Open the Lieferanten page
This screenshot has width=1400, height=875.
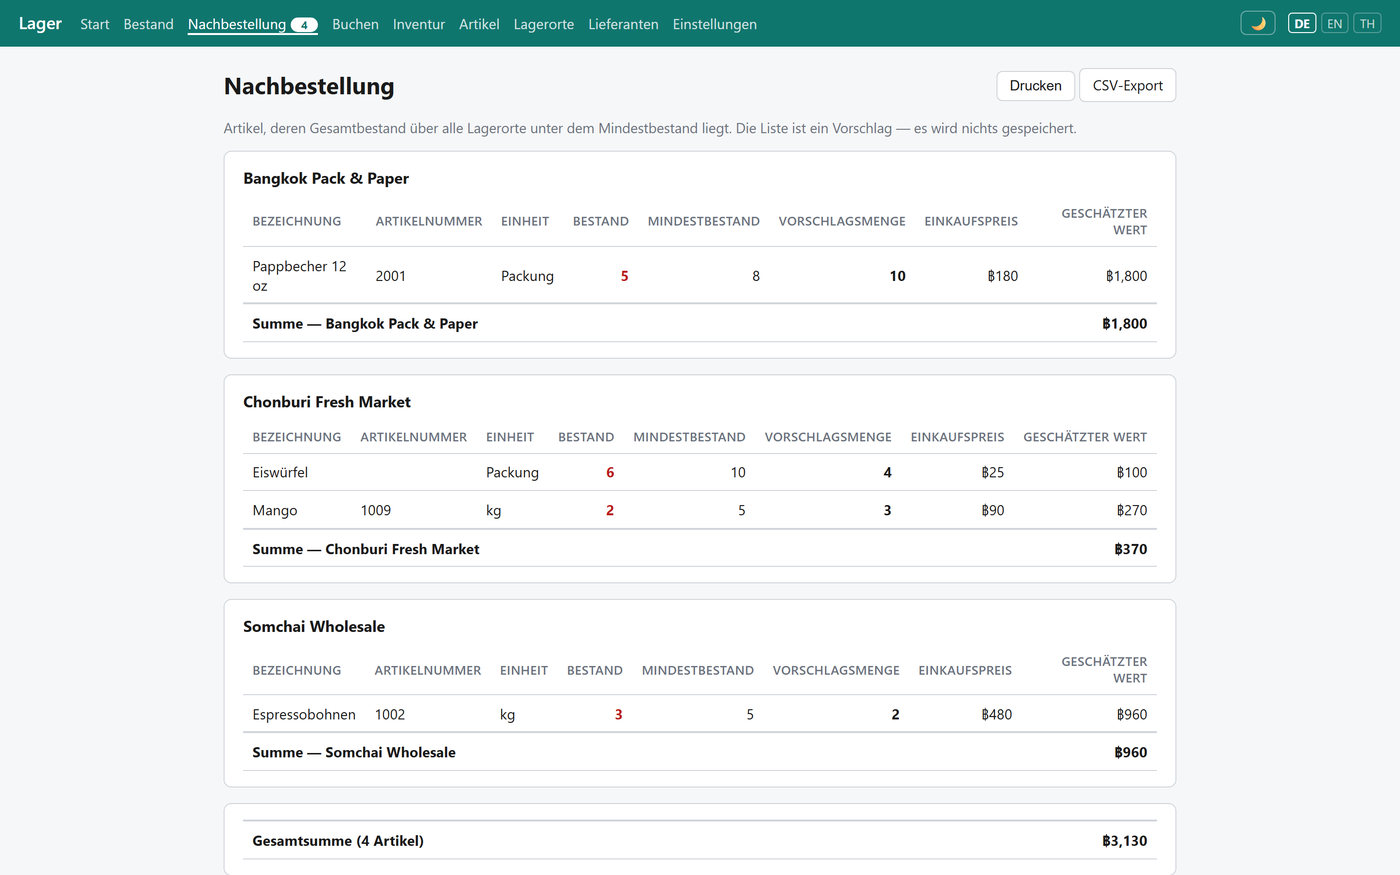click(x=623, y=24)
